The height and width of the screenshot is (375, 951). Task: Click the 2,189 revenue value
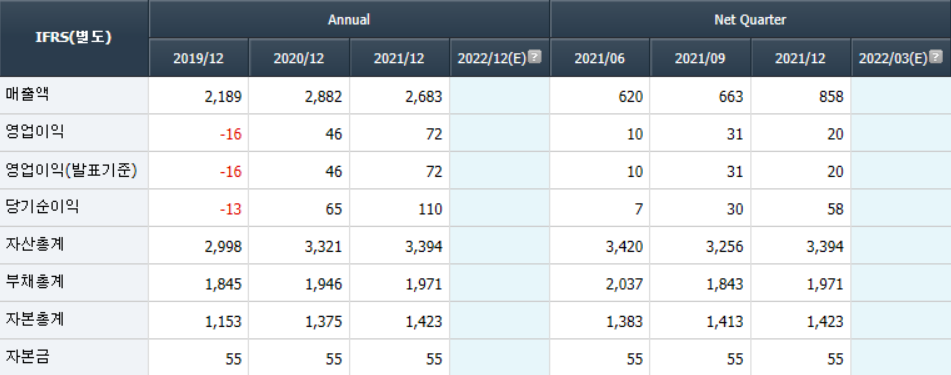[224, 97]
